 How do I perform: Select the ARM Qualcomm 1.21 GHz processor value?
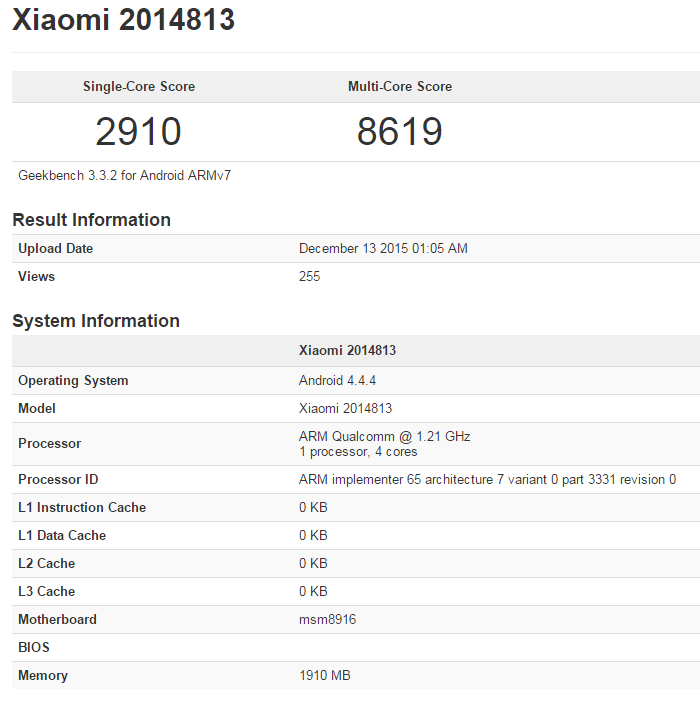tap(384, 437)
